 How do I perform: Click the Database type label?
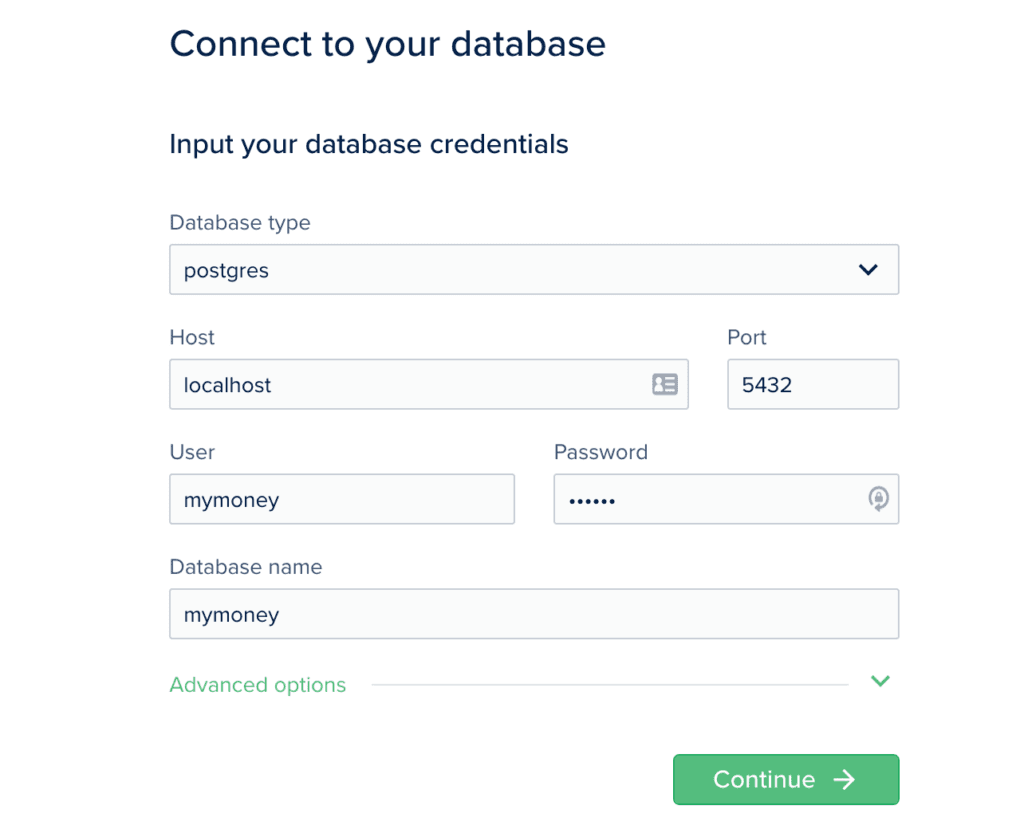click(x=240, y=223)
